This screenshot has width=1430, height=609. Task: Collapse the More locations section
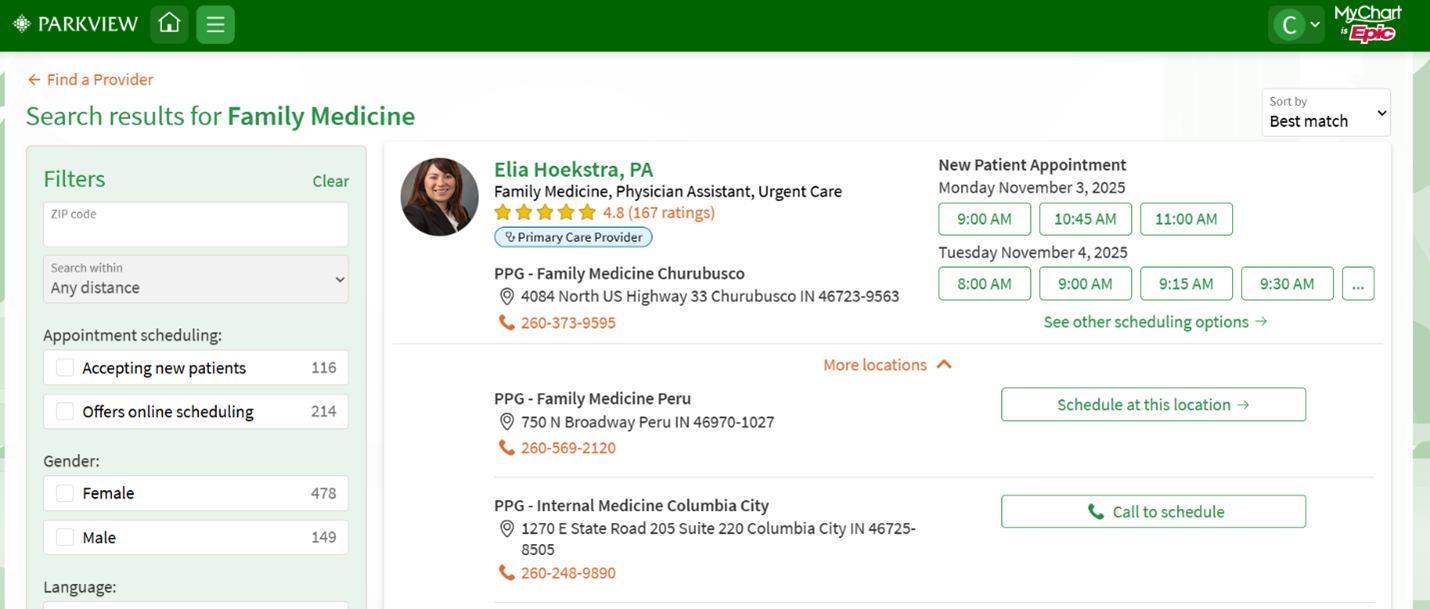[887, 365]
